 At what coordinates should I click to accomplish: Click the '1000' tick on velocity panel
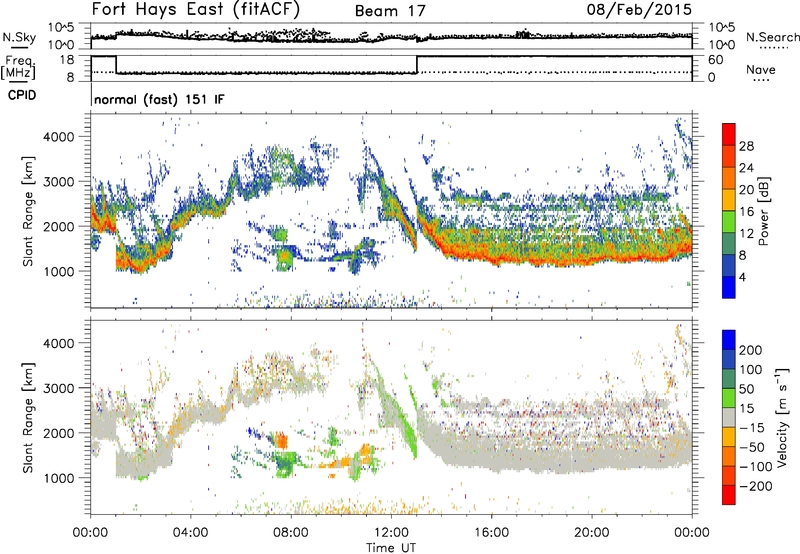tap(58, 478)
